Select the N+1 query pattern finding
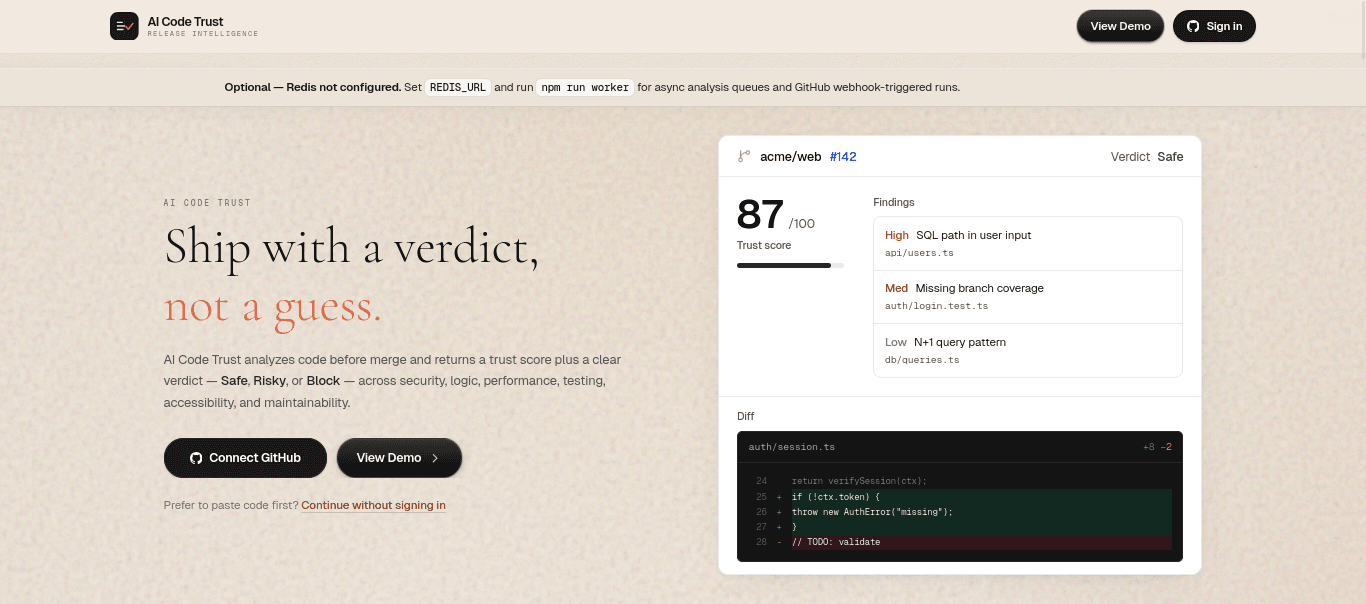 1028,350
